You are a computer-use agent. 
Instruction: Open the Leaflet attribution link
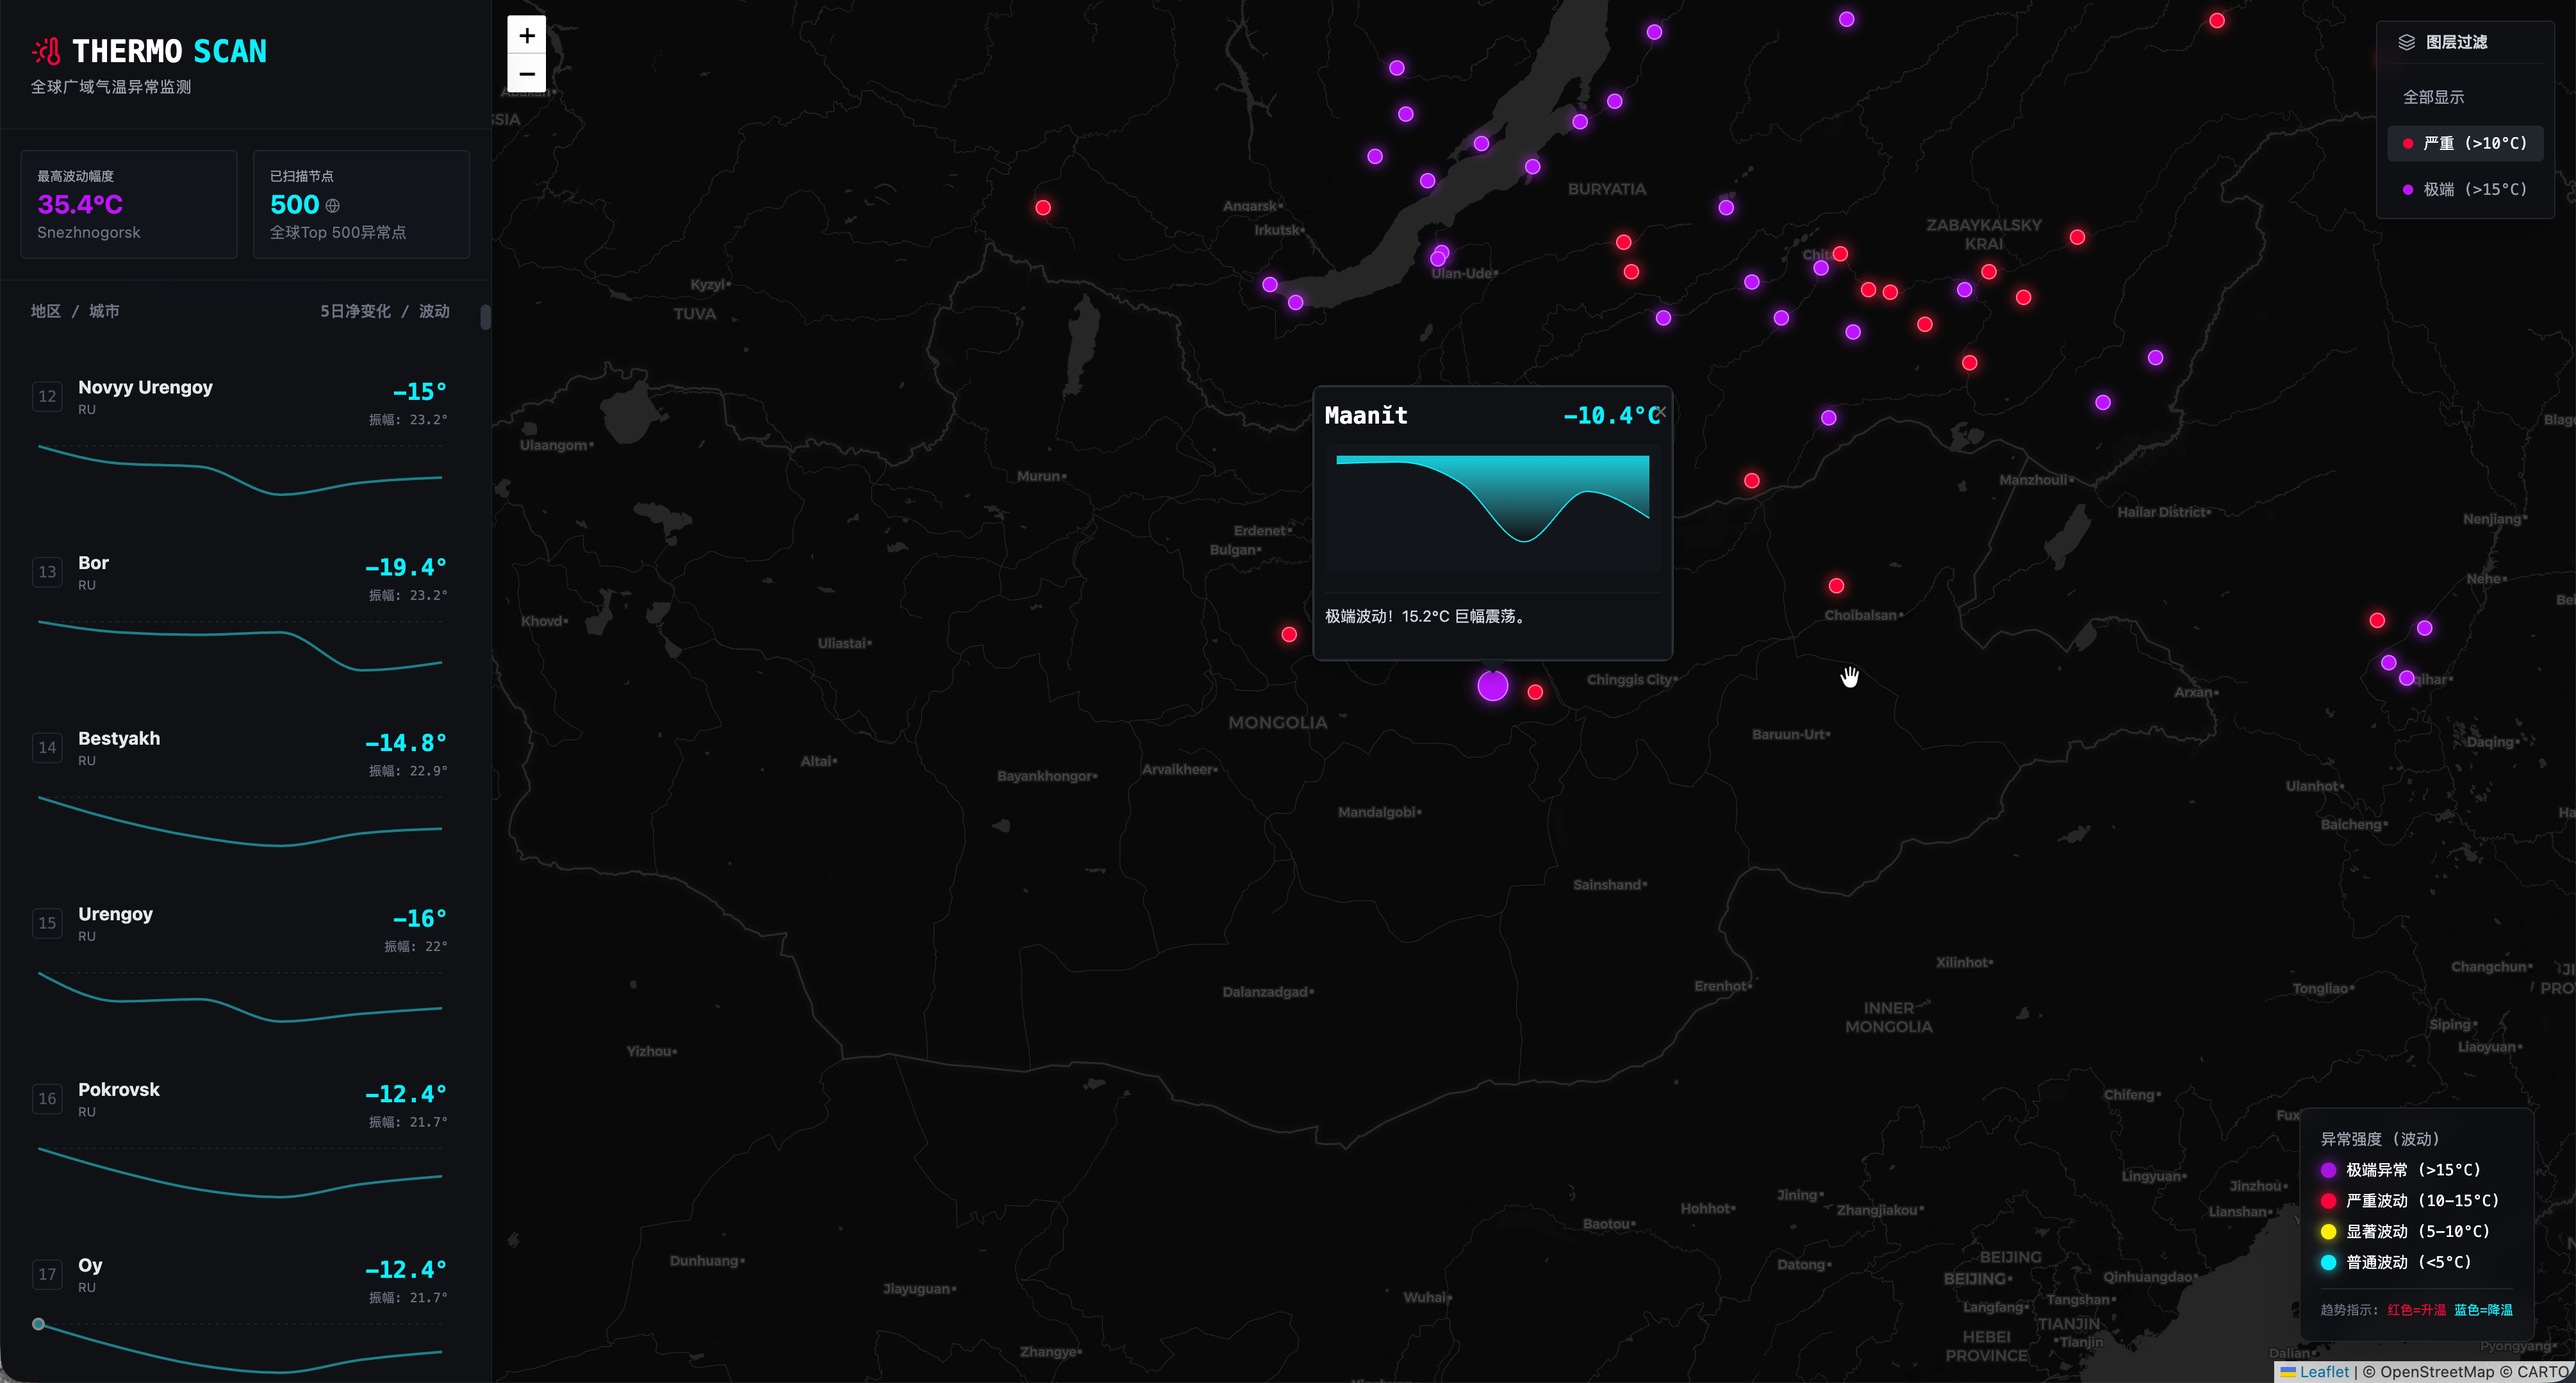pyautogui.click(x=2322, y=1372)
